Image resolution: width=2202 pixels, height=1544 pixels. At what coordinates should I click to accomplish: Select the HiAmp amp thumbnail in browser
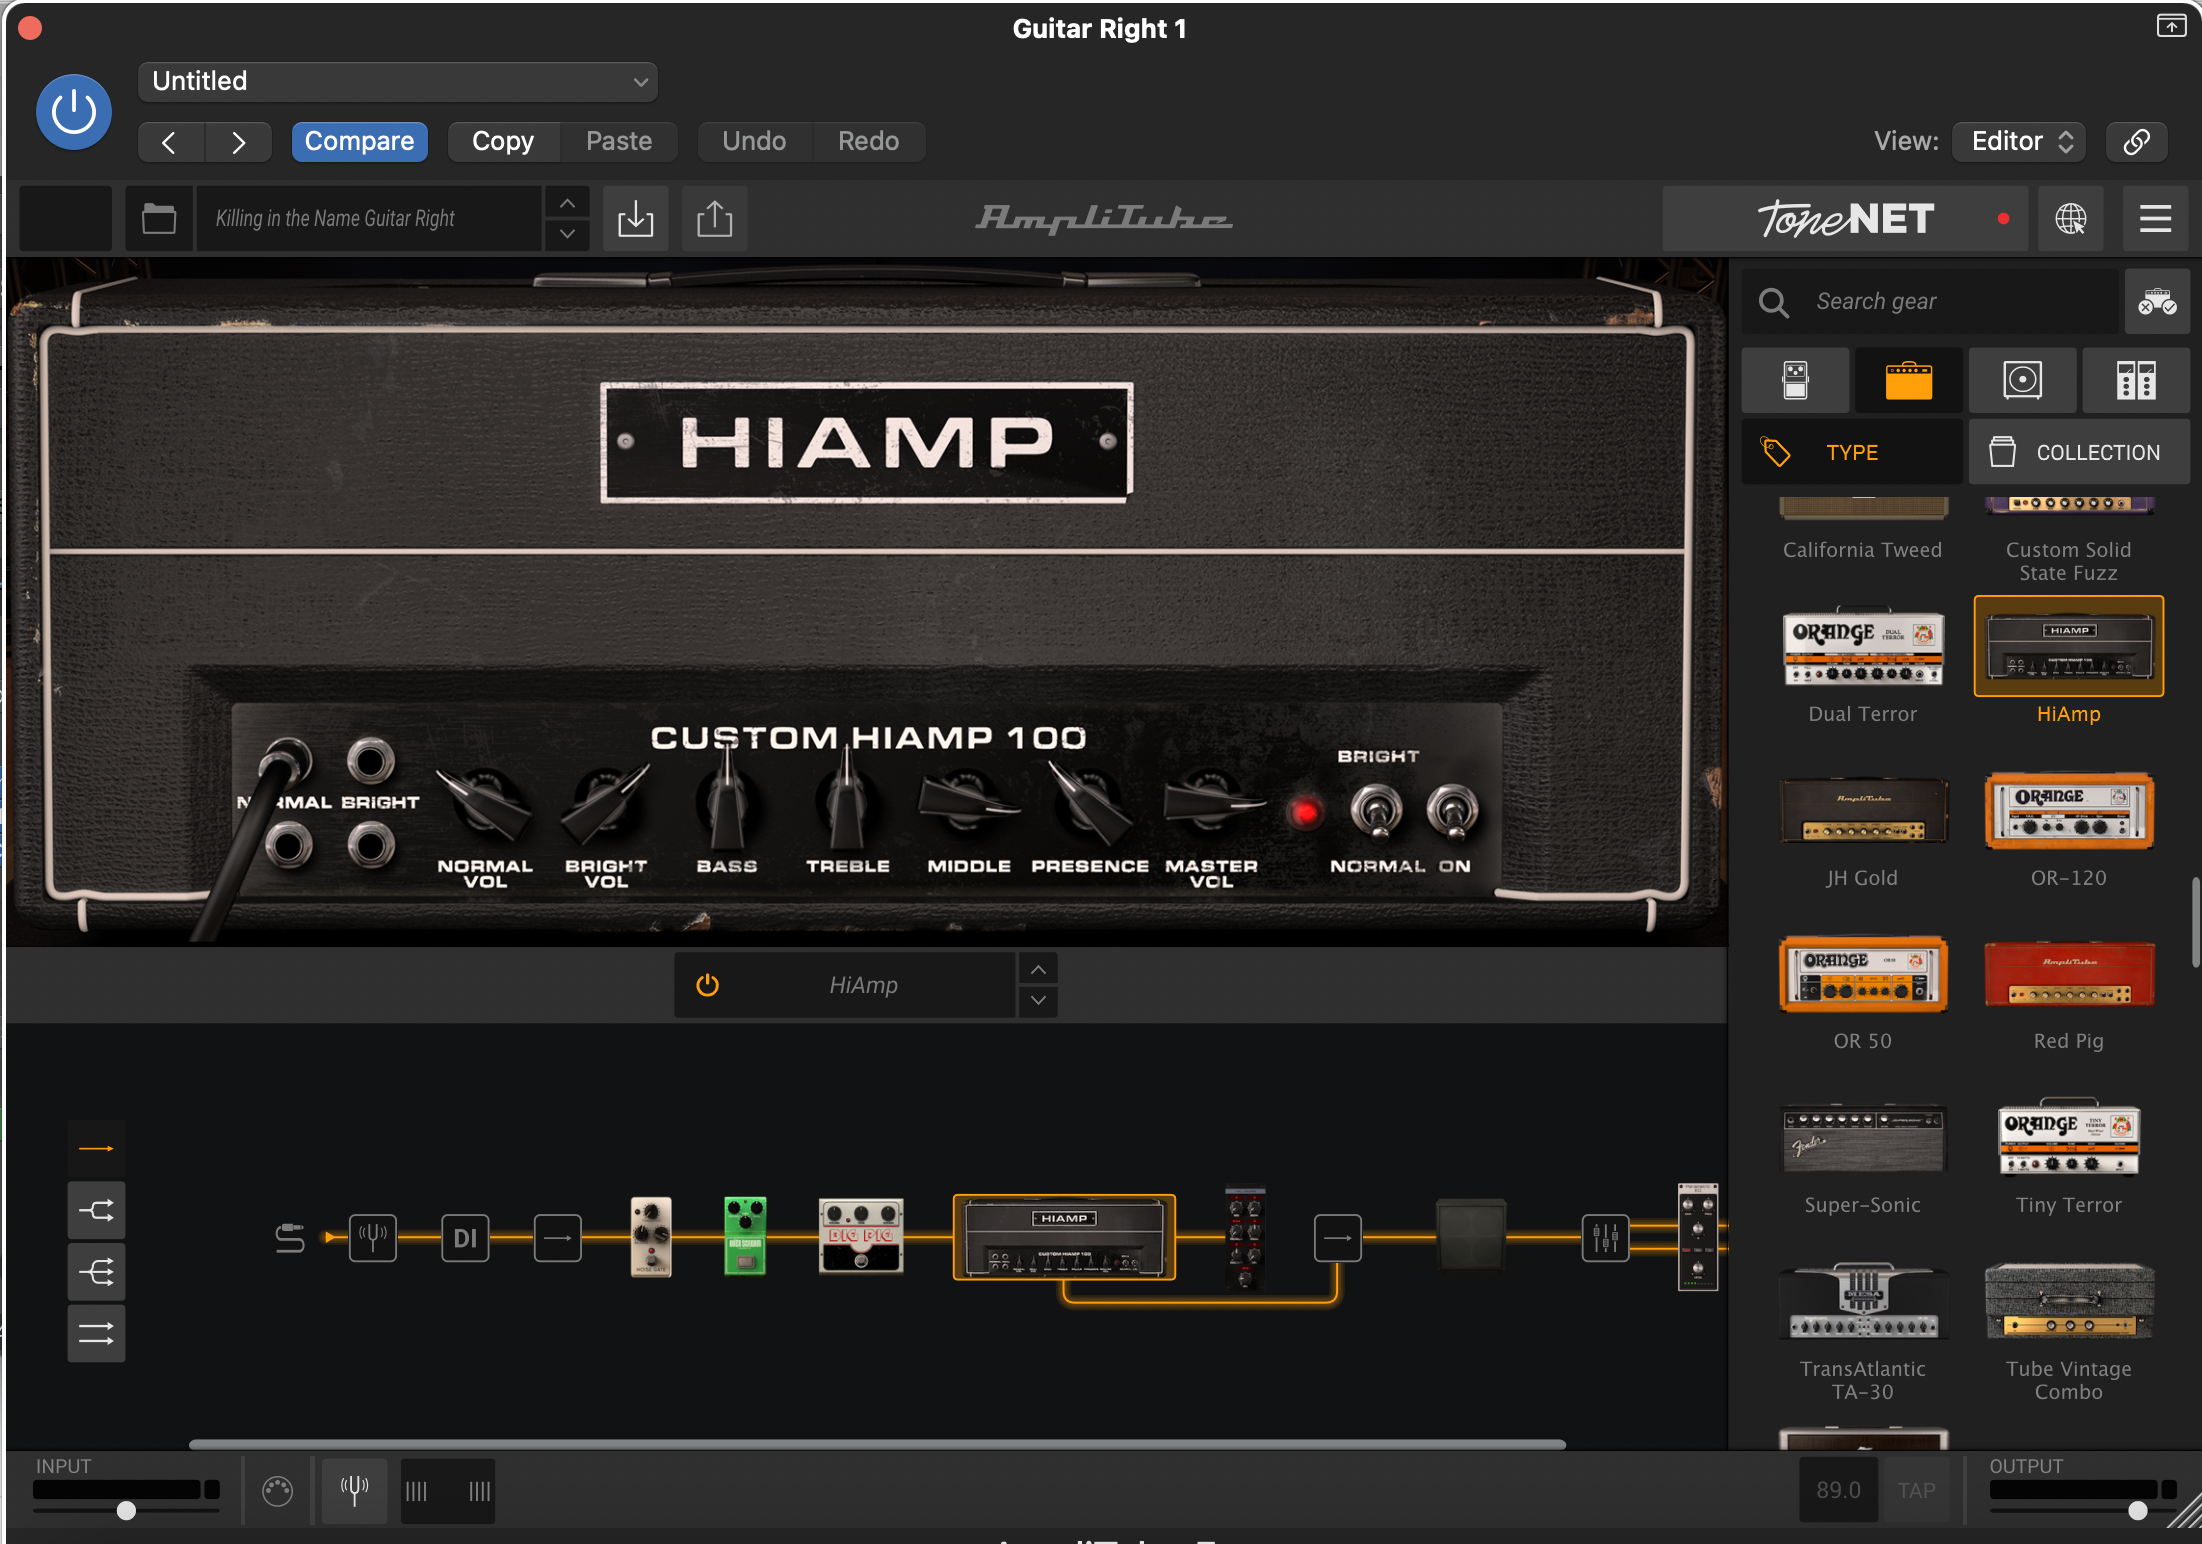pyautogui.click(x=2068, y=647)
